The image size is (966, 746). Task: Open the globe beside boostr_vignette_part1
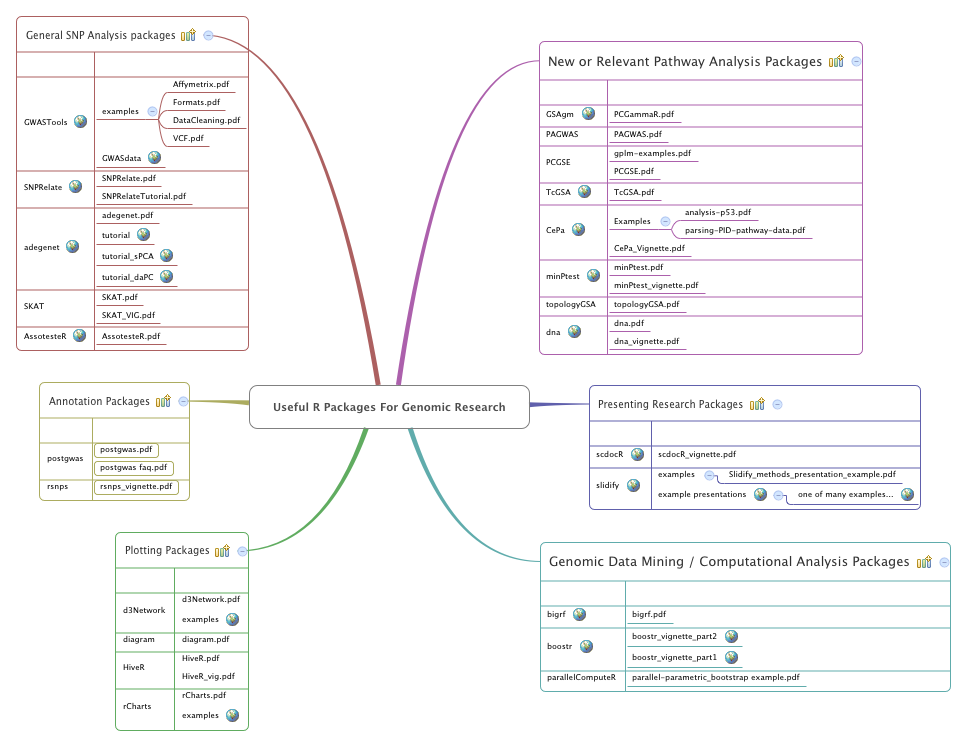tap(731, 657)
